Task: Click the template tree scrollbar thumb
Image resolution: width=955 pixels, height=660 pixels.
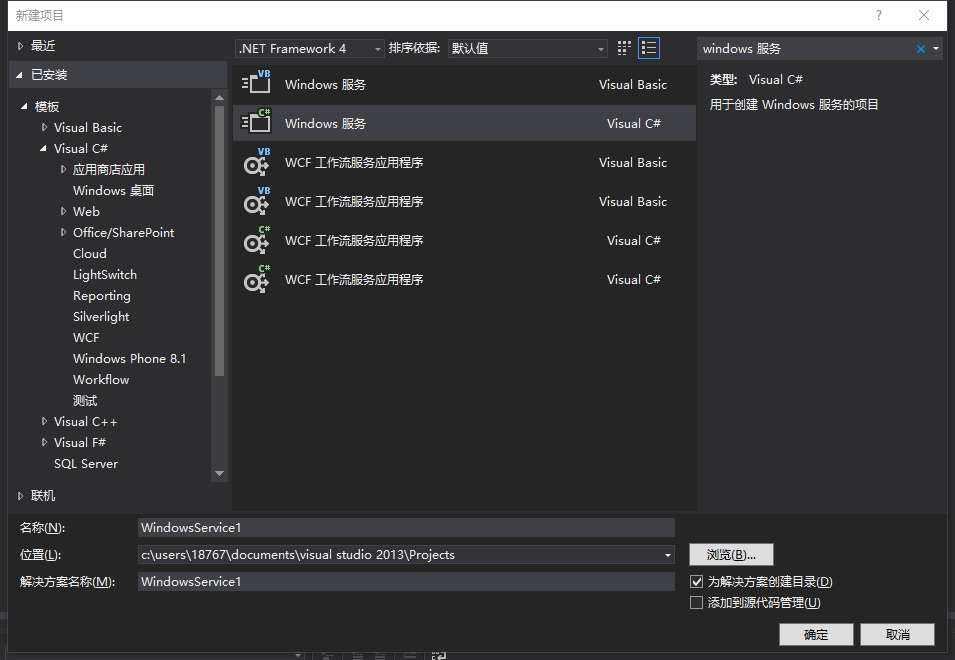Action: coord(219,241)
